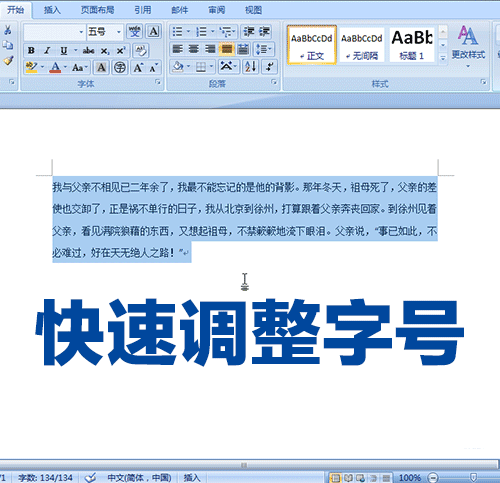This screenshot has height=483, width=500.
Task: Apply the 标题 1 style
Action: tap(412, 44)
